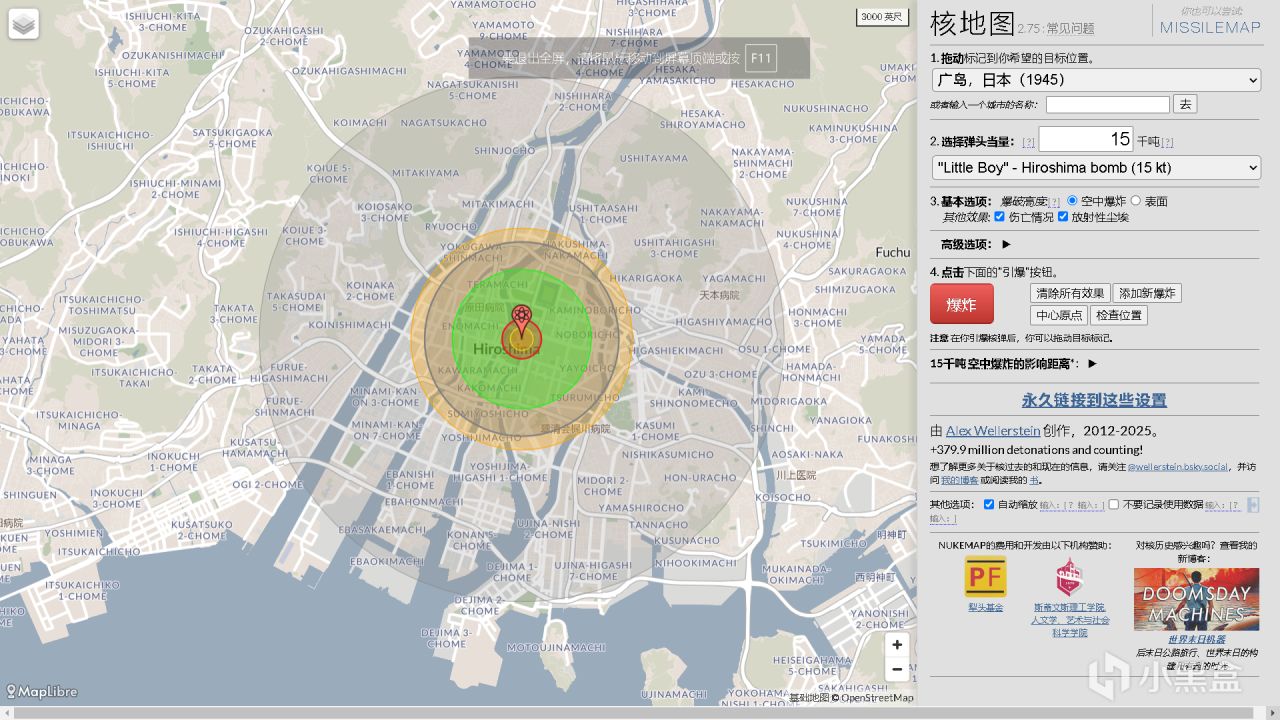Click the 中心原点 center ground zero button
Viewport: 1280px width, 720px height.
[x=1060, y=315]
